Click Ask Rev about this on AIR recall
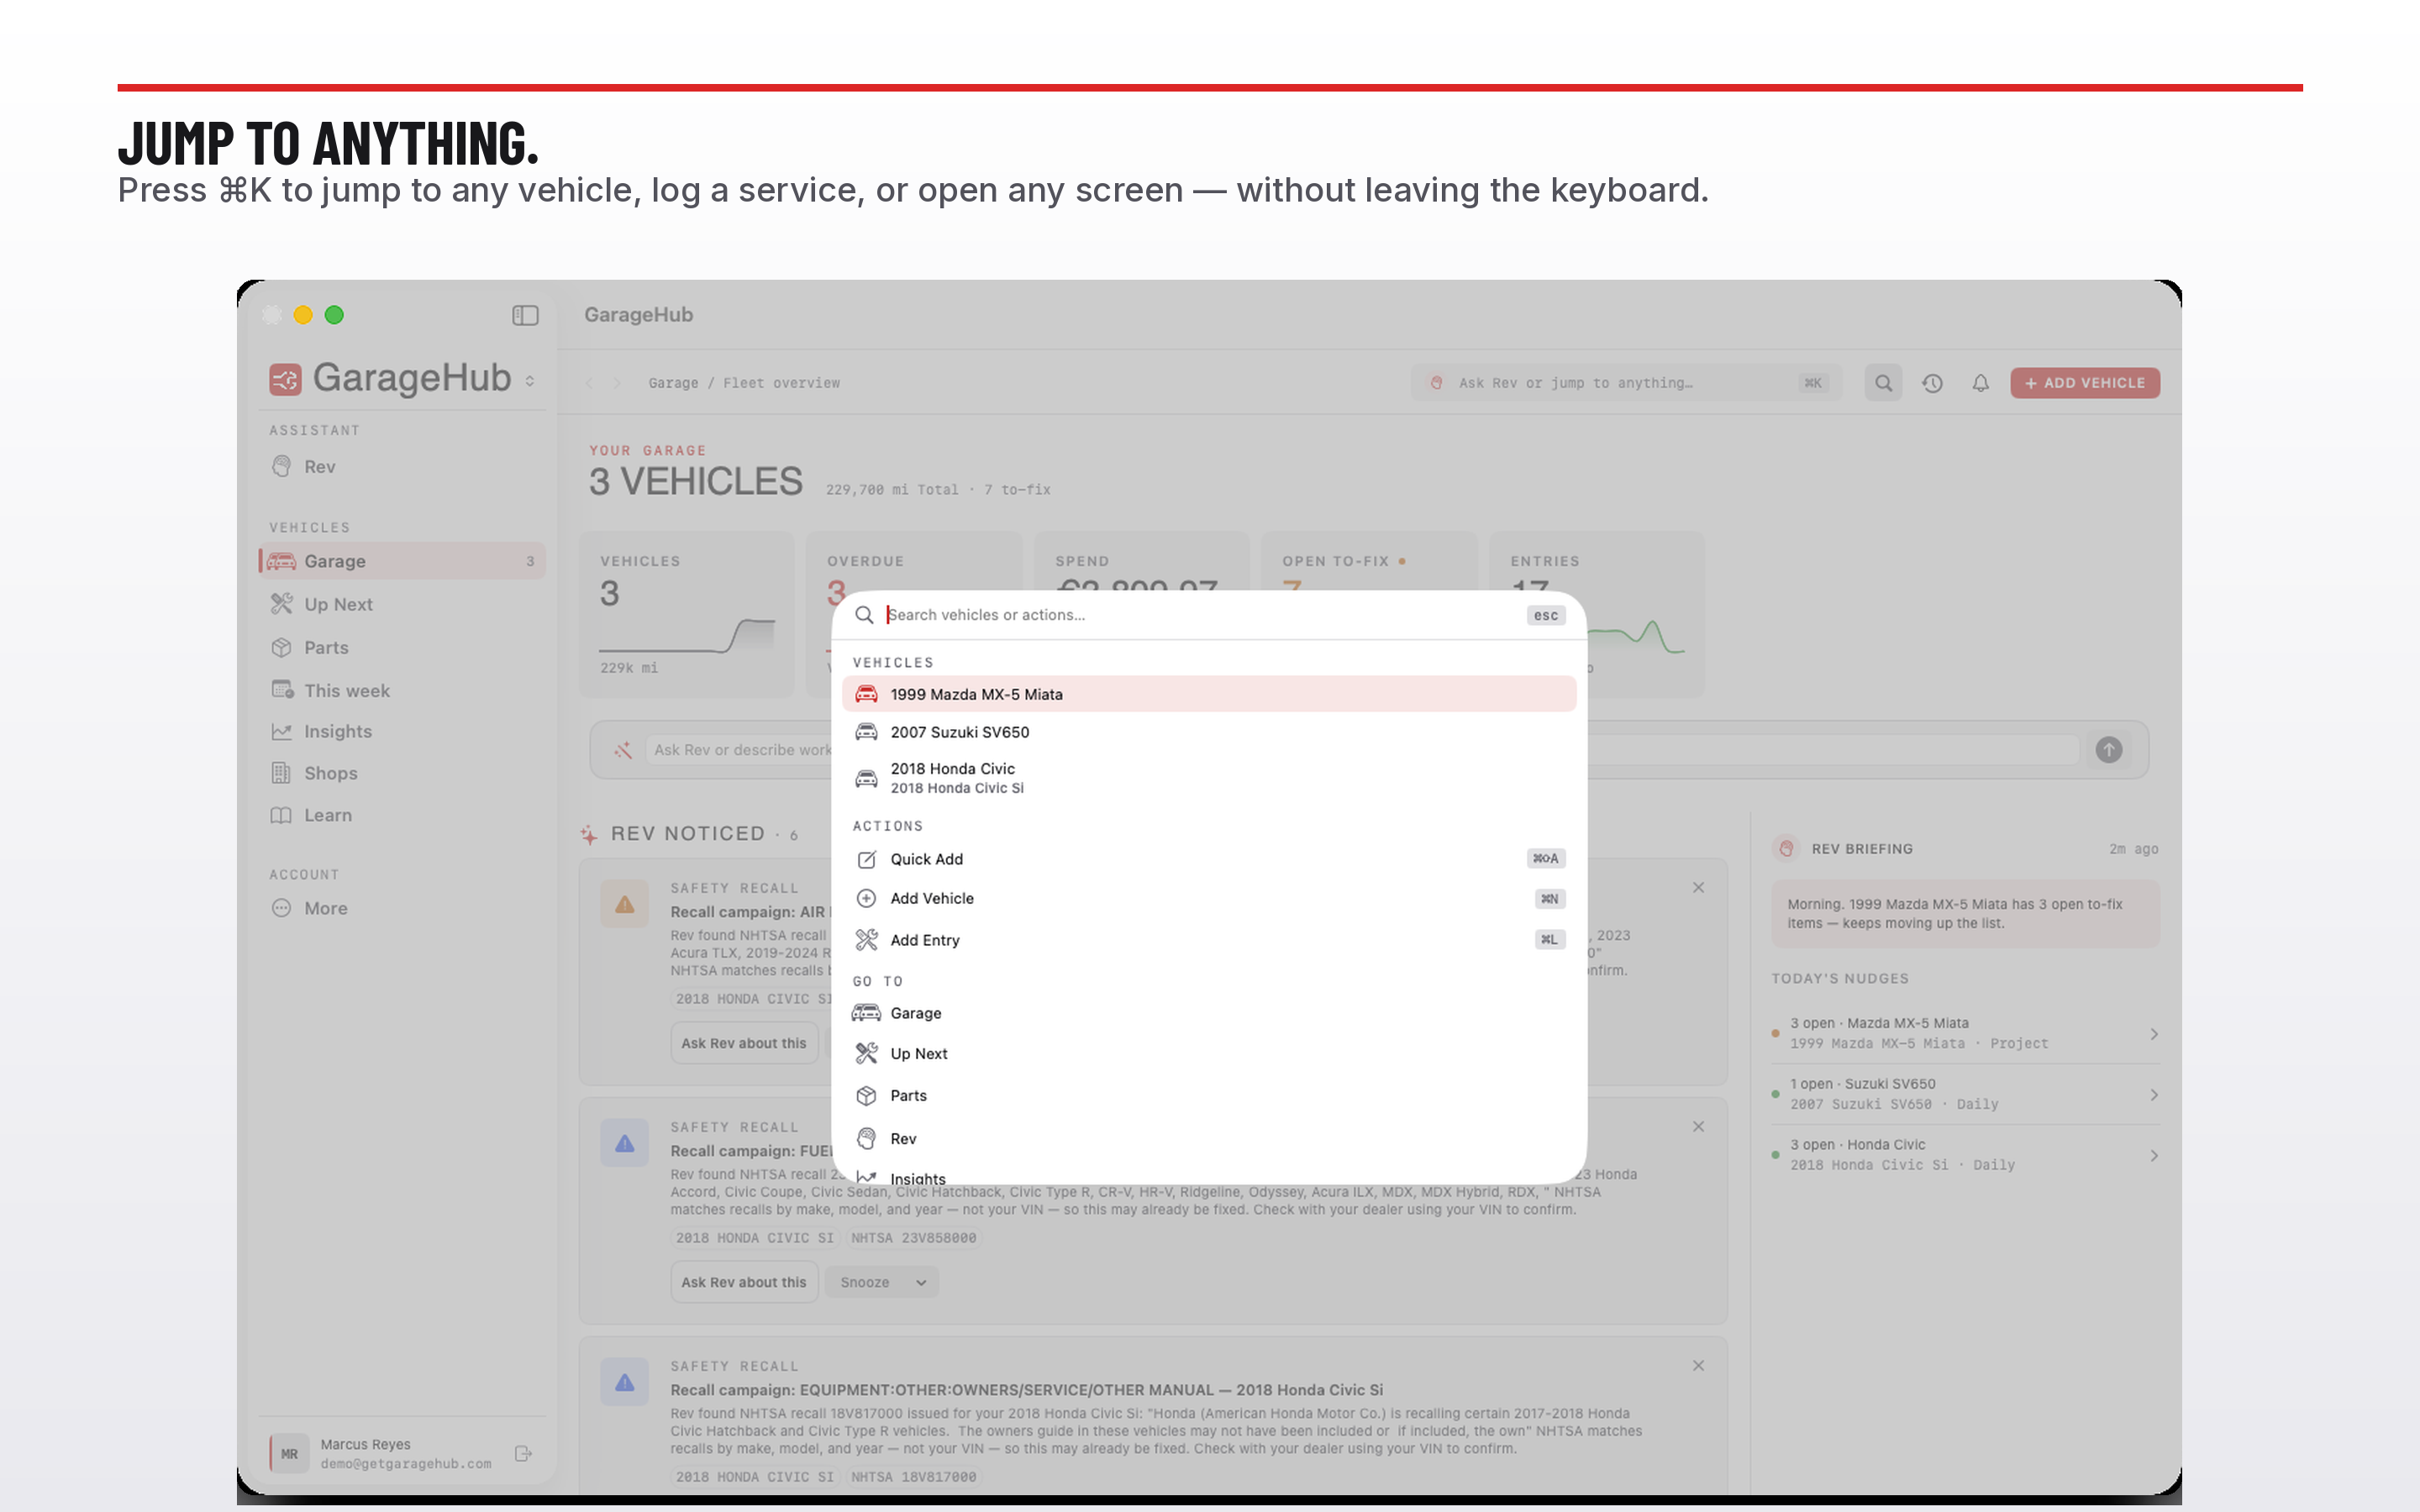The width and height of the screenshot is (2420, 1512). pos(744,1043)
